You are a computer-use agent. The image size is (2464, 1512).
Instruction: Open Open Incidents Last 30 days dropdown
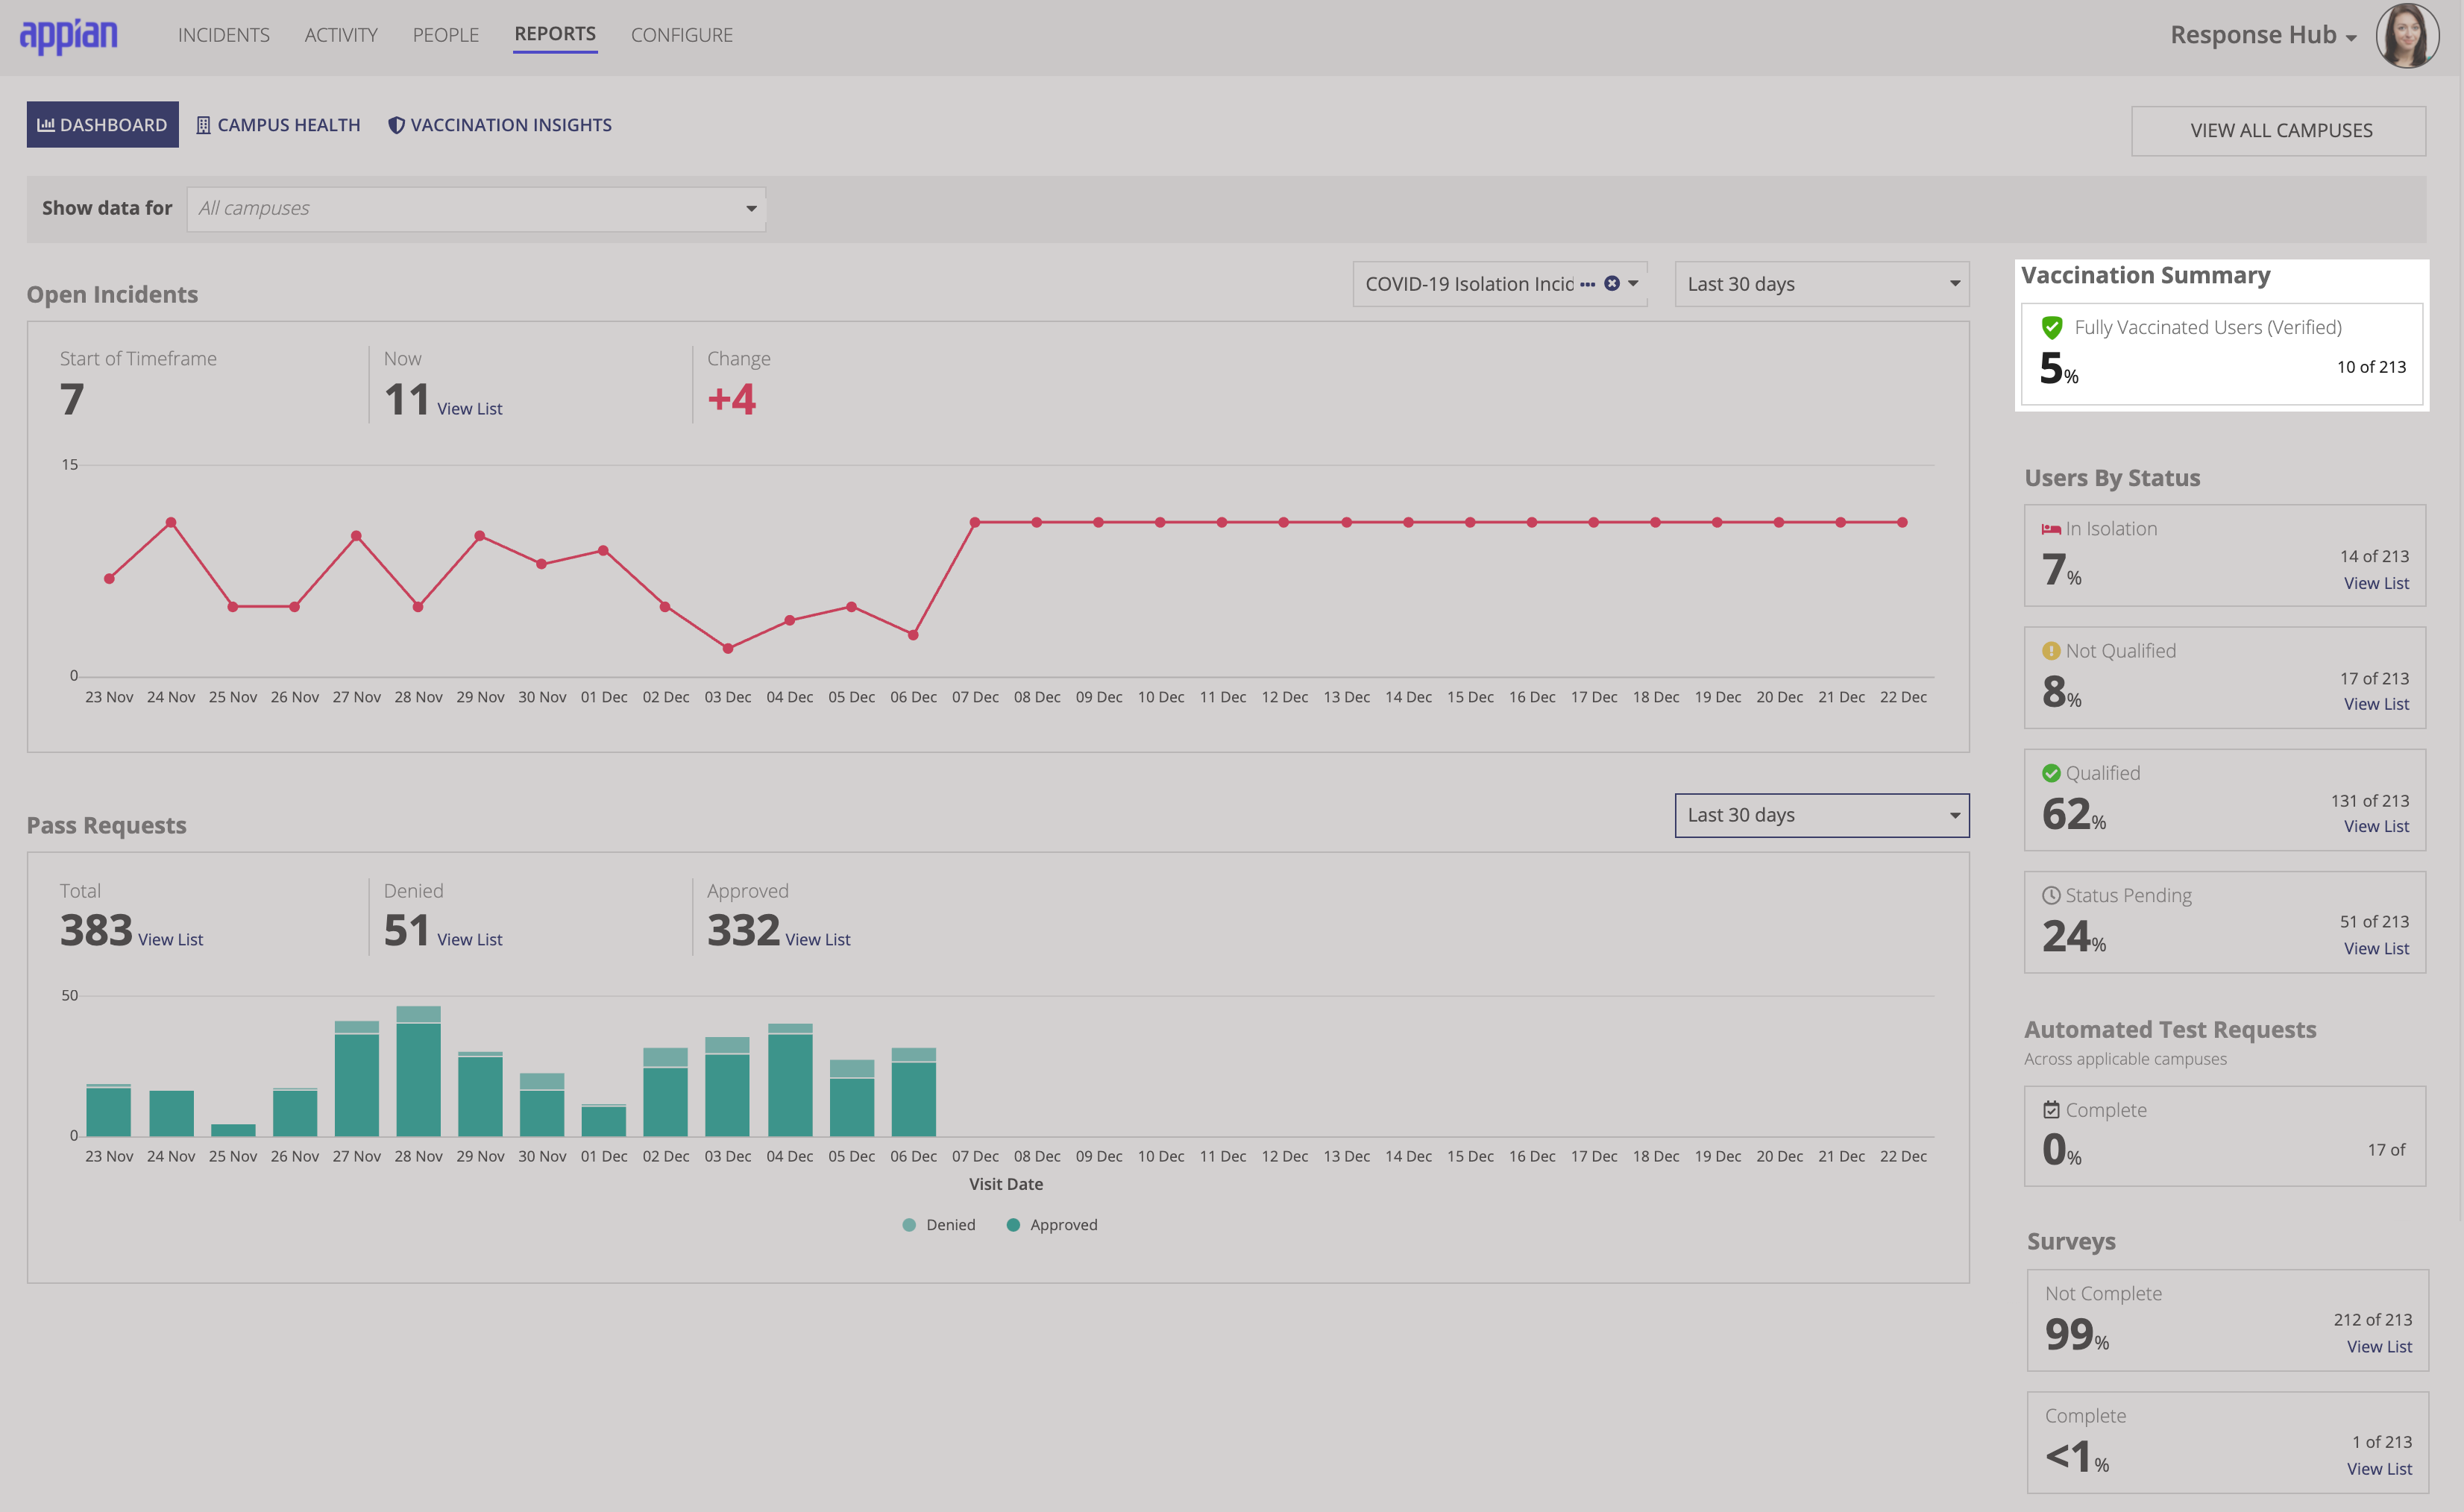pos(1822,284)
